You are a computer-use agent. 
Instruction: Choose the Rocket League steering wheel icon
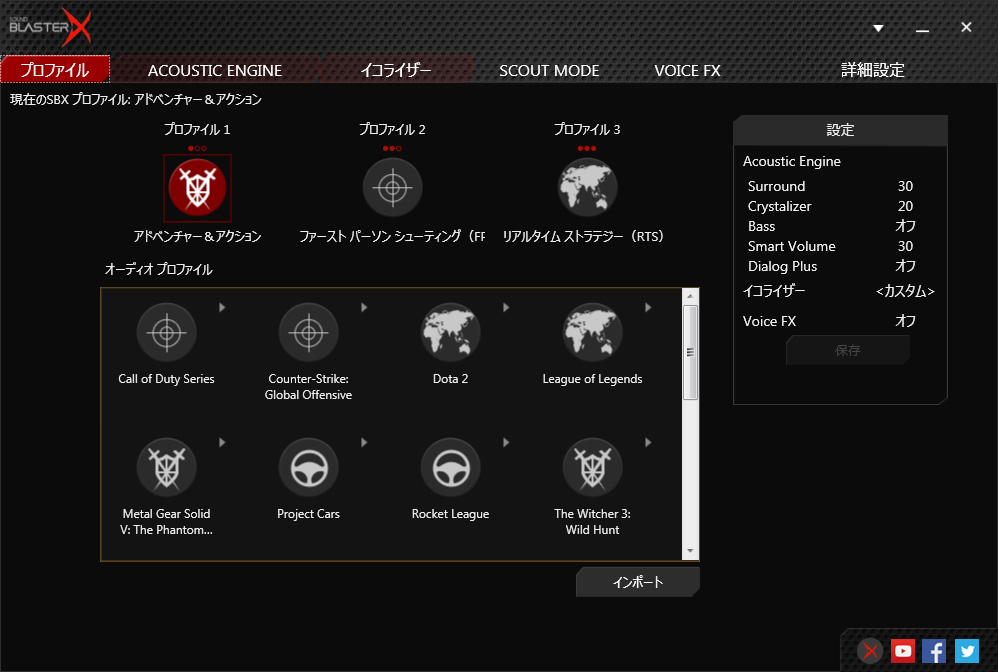pyautogui.click(x=451, y=468)
